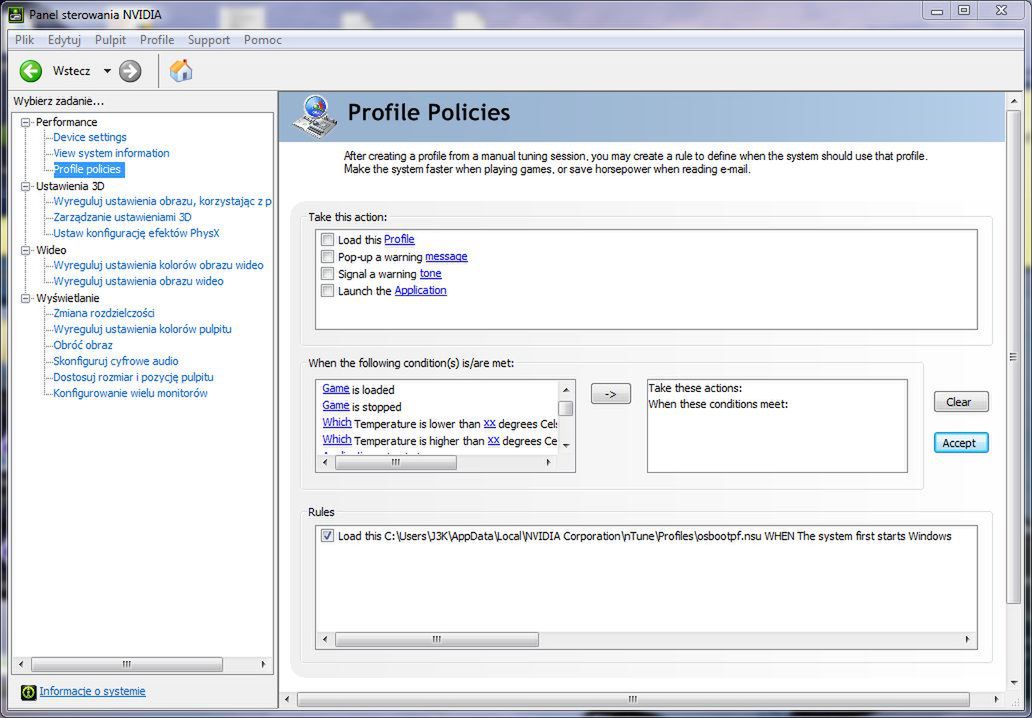Click the Profile link
Viewport: 1032px width, 718px height.
click(400, 240)
